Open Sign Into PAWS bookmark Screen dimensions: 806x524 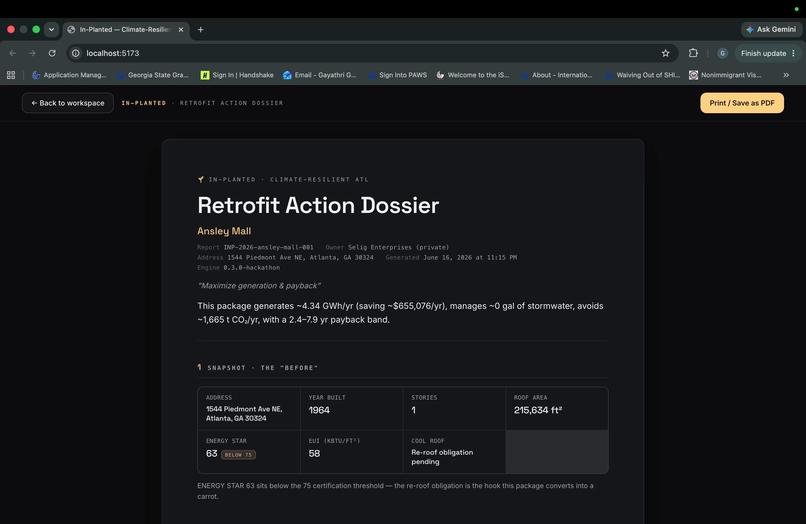click(x=397, y=75)
